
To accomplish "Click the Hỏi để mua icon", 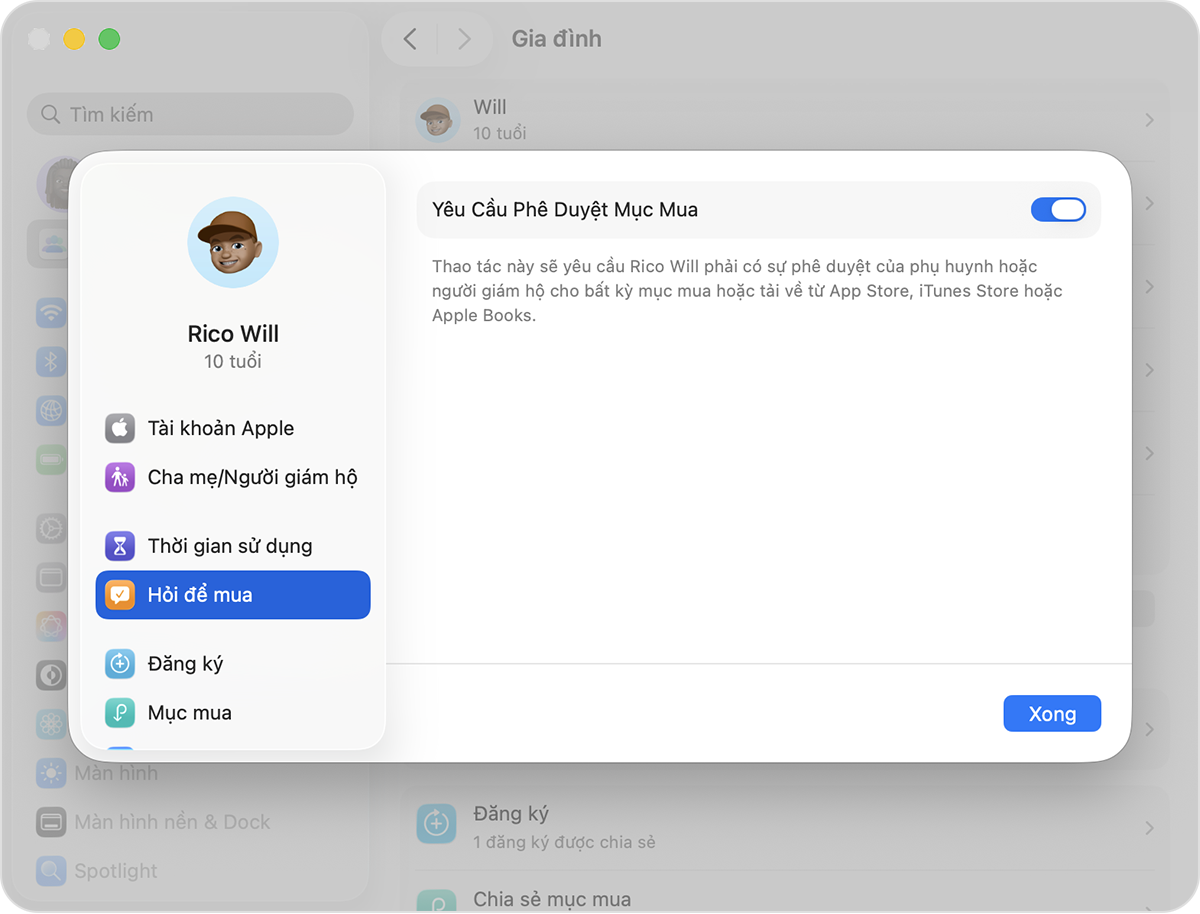I will [x=120, y=595].
